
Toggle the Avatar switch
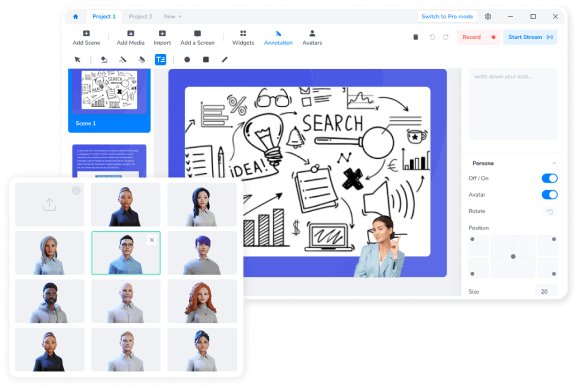point(550,195)
